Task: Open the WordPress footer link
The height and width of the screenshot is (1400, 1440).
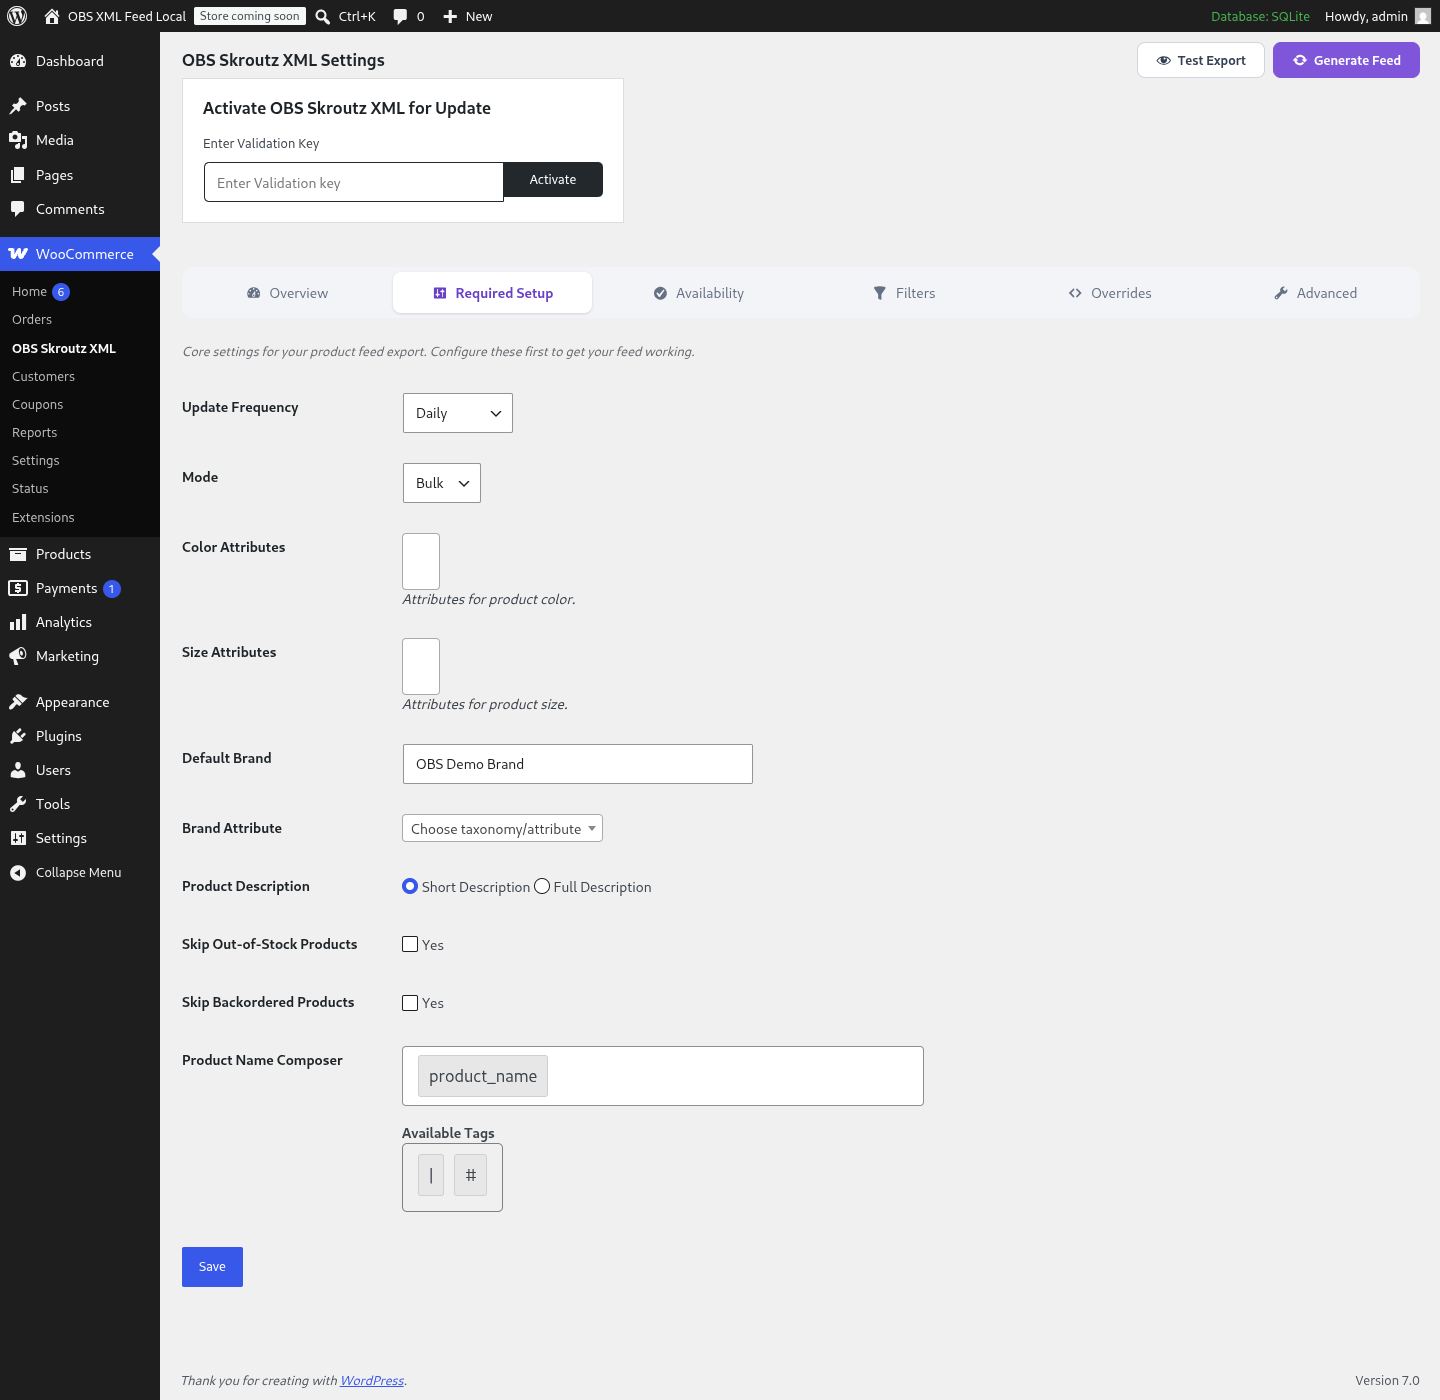Action: 372,1380
